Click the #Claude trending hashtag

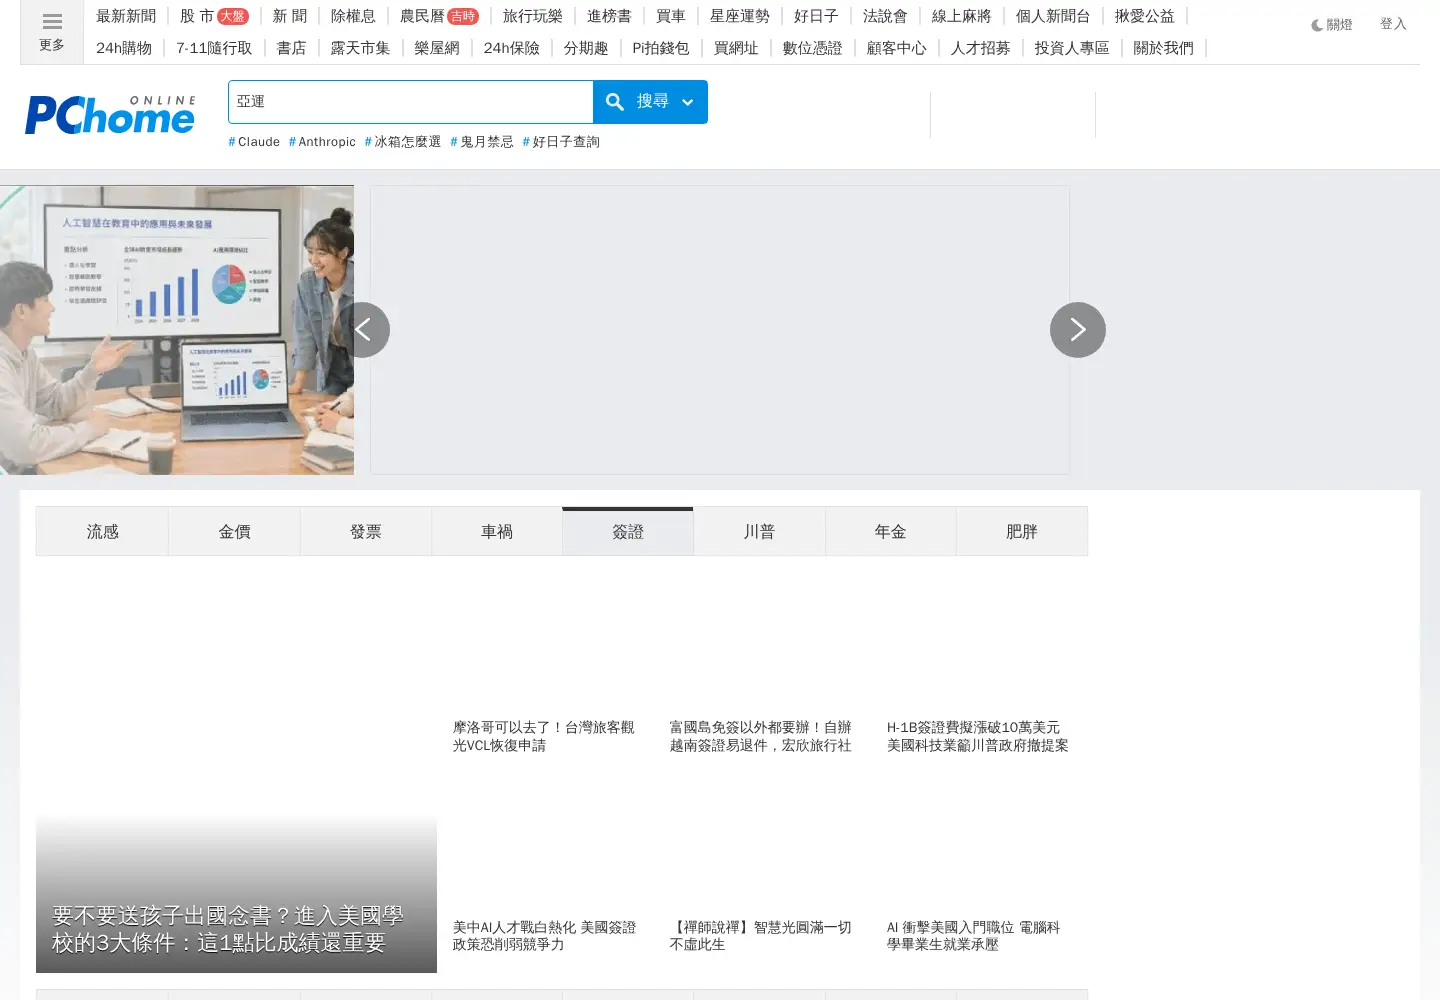254,142
